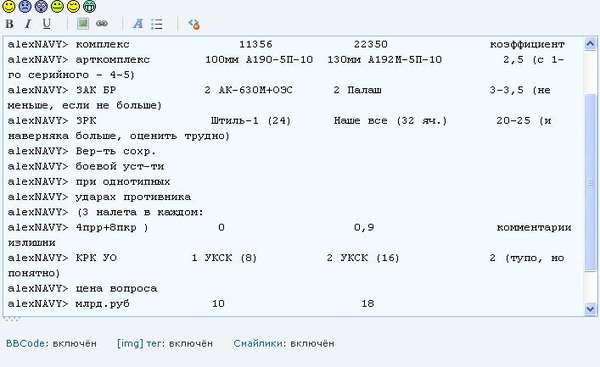This screenshot has height=367, width=600.
Task: Insert the purple shocked emoticon
Action: 41,6
